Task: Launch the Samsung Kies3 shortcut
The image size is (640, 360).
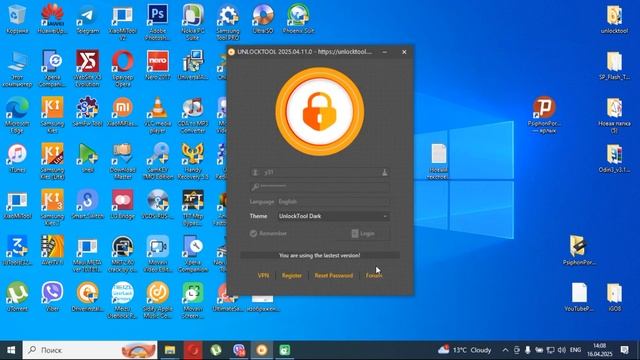Action: [52, 208]
